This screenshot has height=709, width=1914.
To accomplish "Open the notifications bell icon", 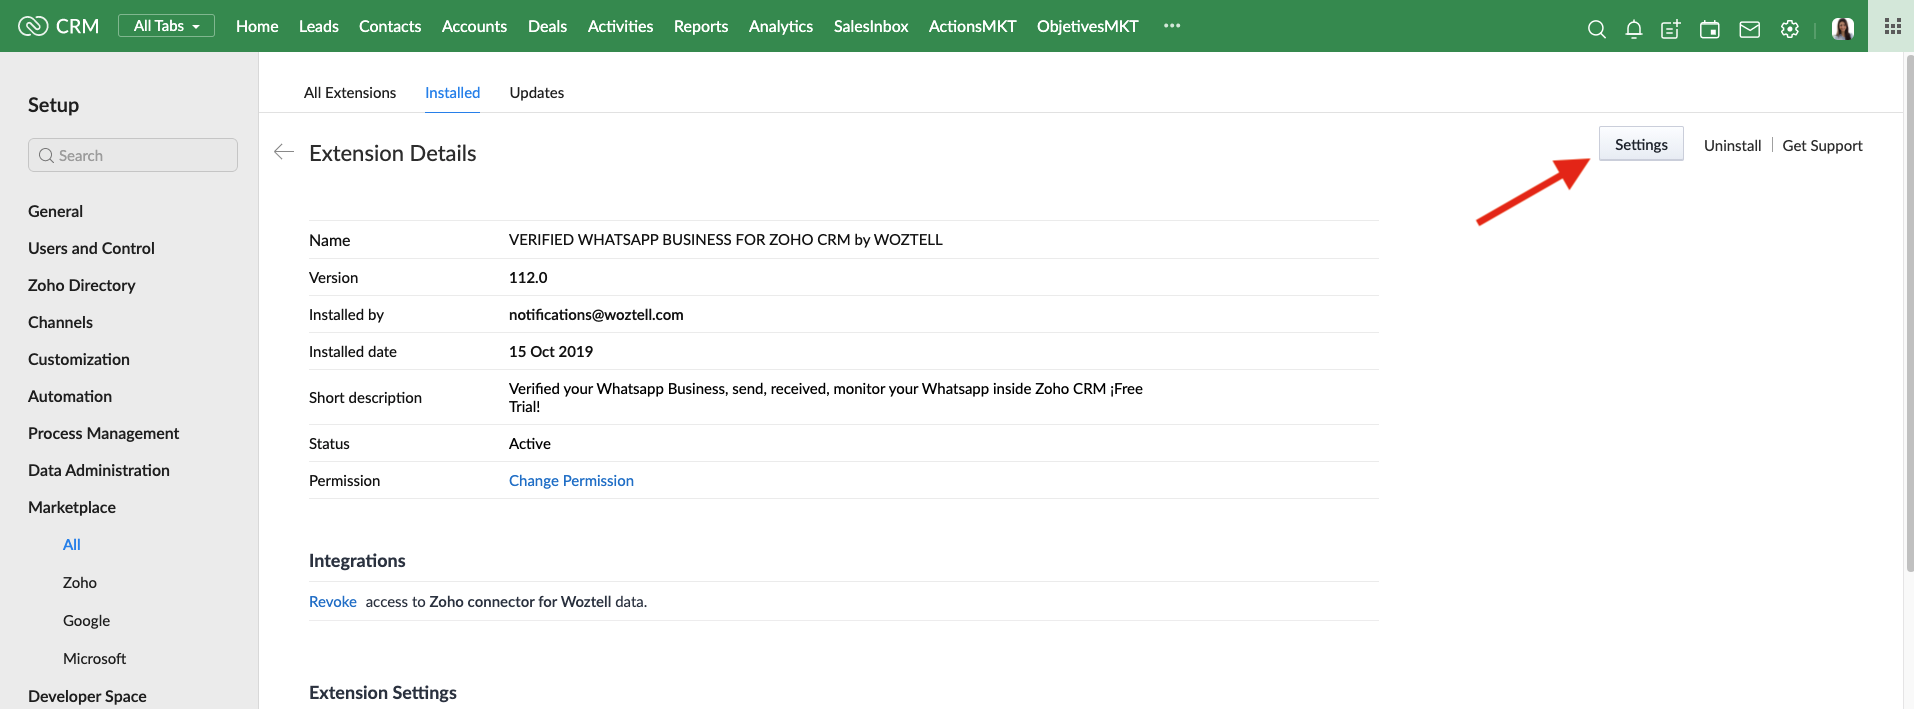I will (1634, 29).
